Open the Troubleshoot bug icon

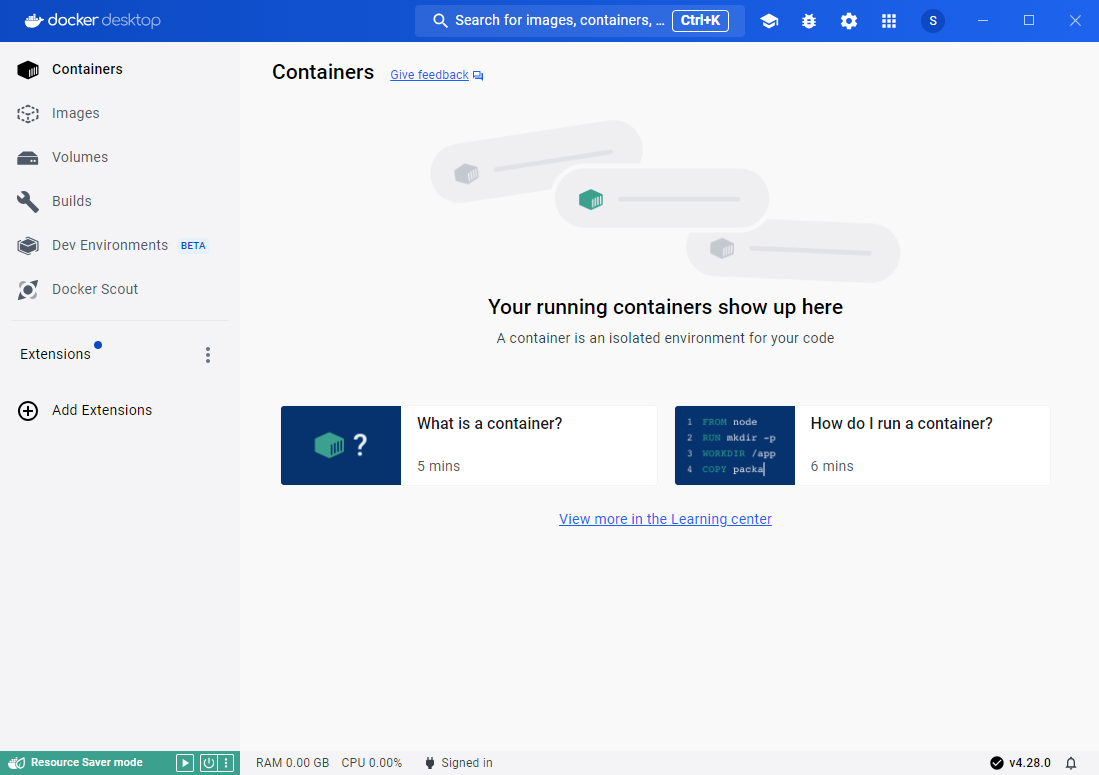(809, 21)
